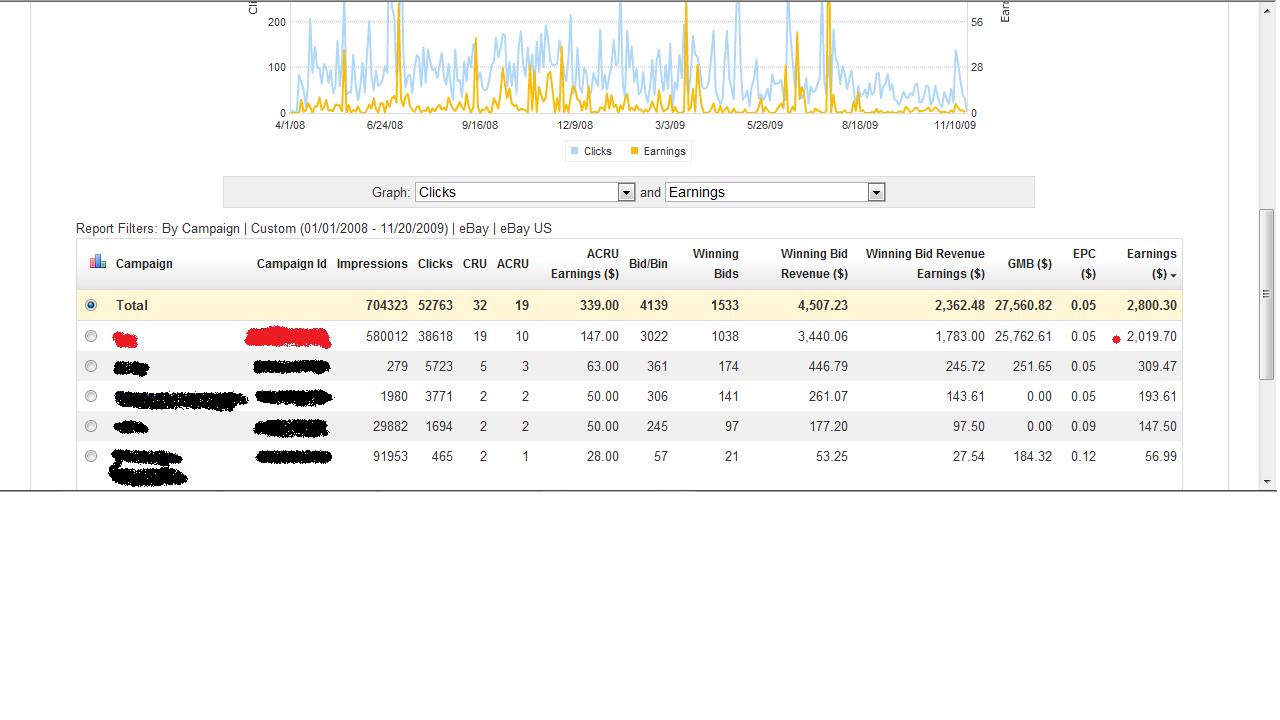Click the yellow Earnings legend marker

point(634,151)
